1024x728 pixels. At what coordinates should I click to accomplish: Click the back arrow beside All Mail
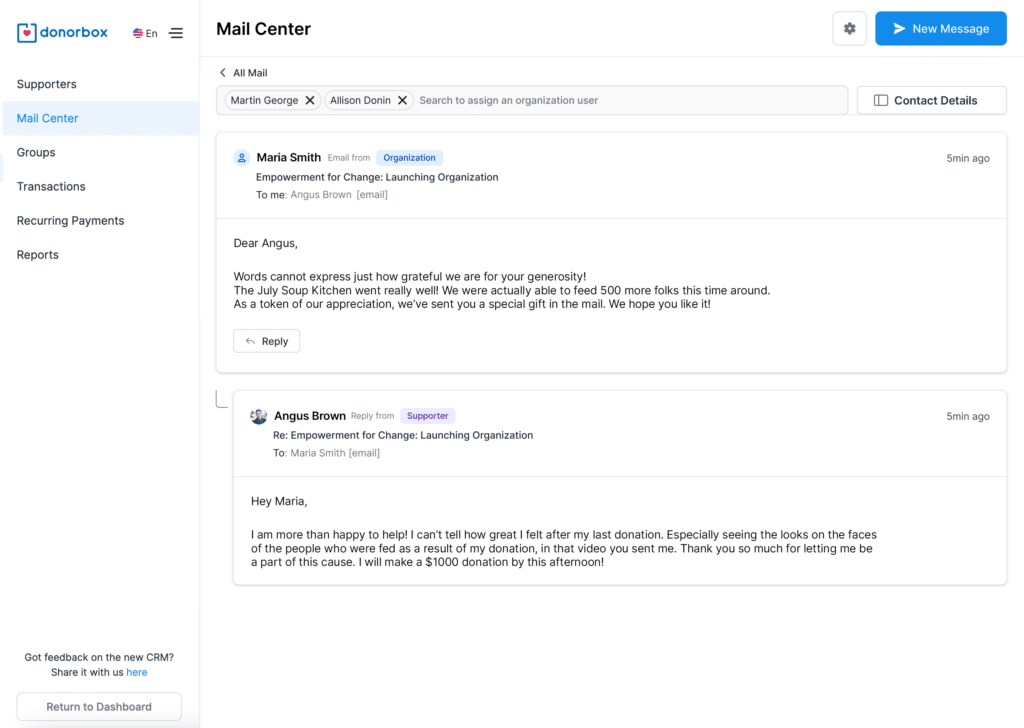point(222,72)
